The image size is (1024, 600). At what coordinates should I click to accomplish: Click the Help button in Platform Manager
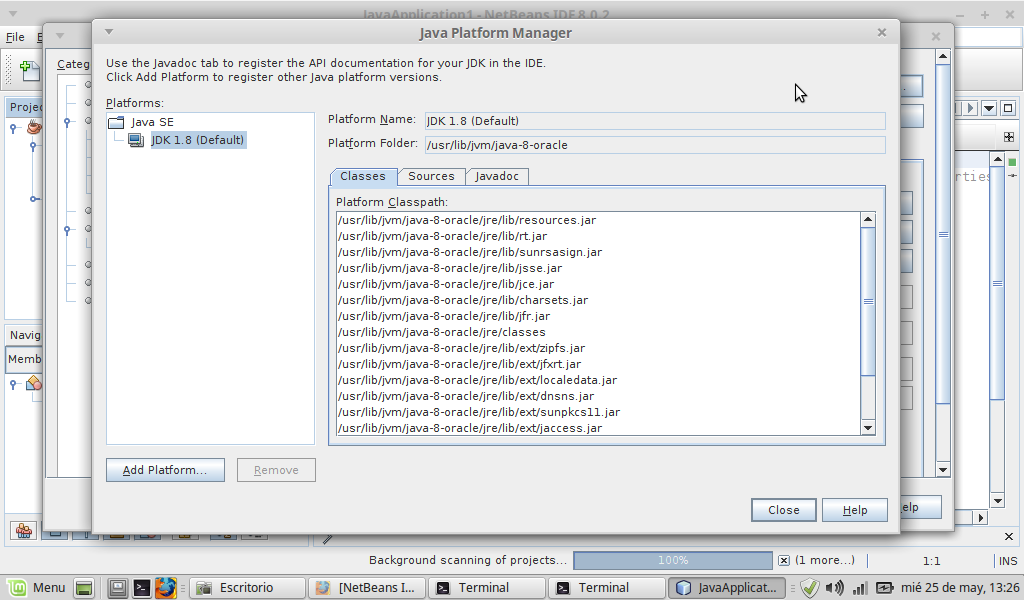(x=854, y=510)
